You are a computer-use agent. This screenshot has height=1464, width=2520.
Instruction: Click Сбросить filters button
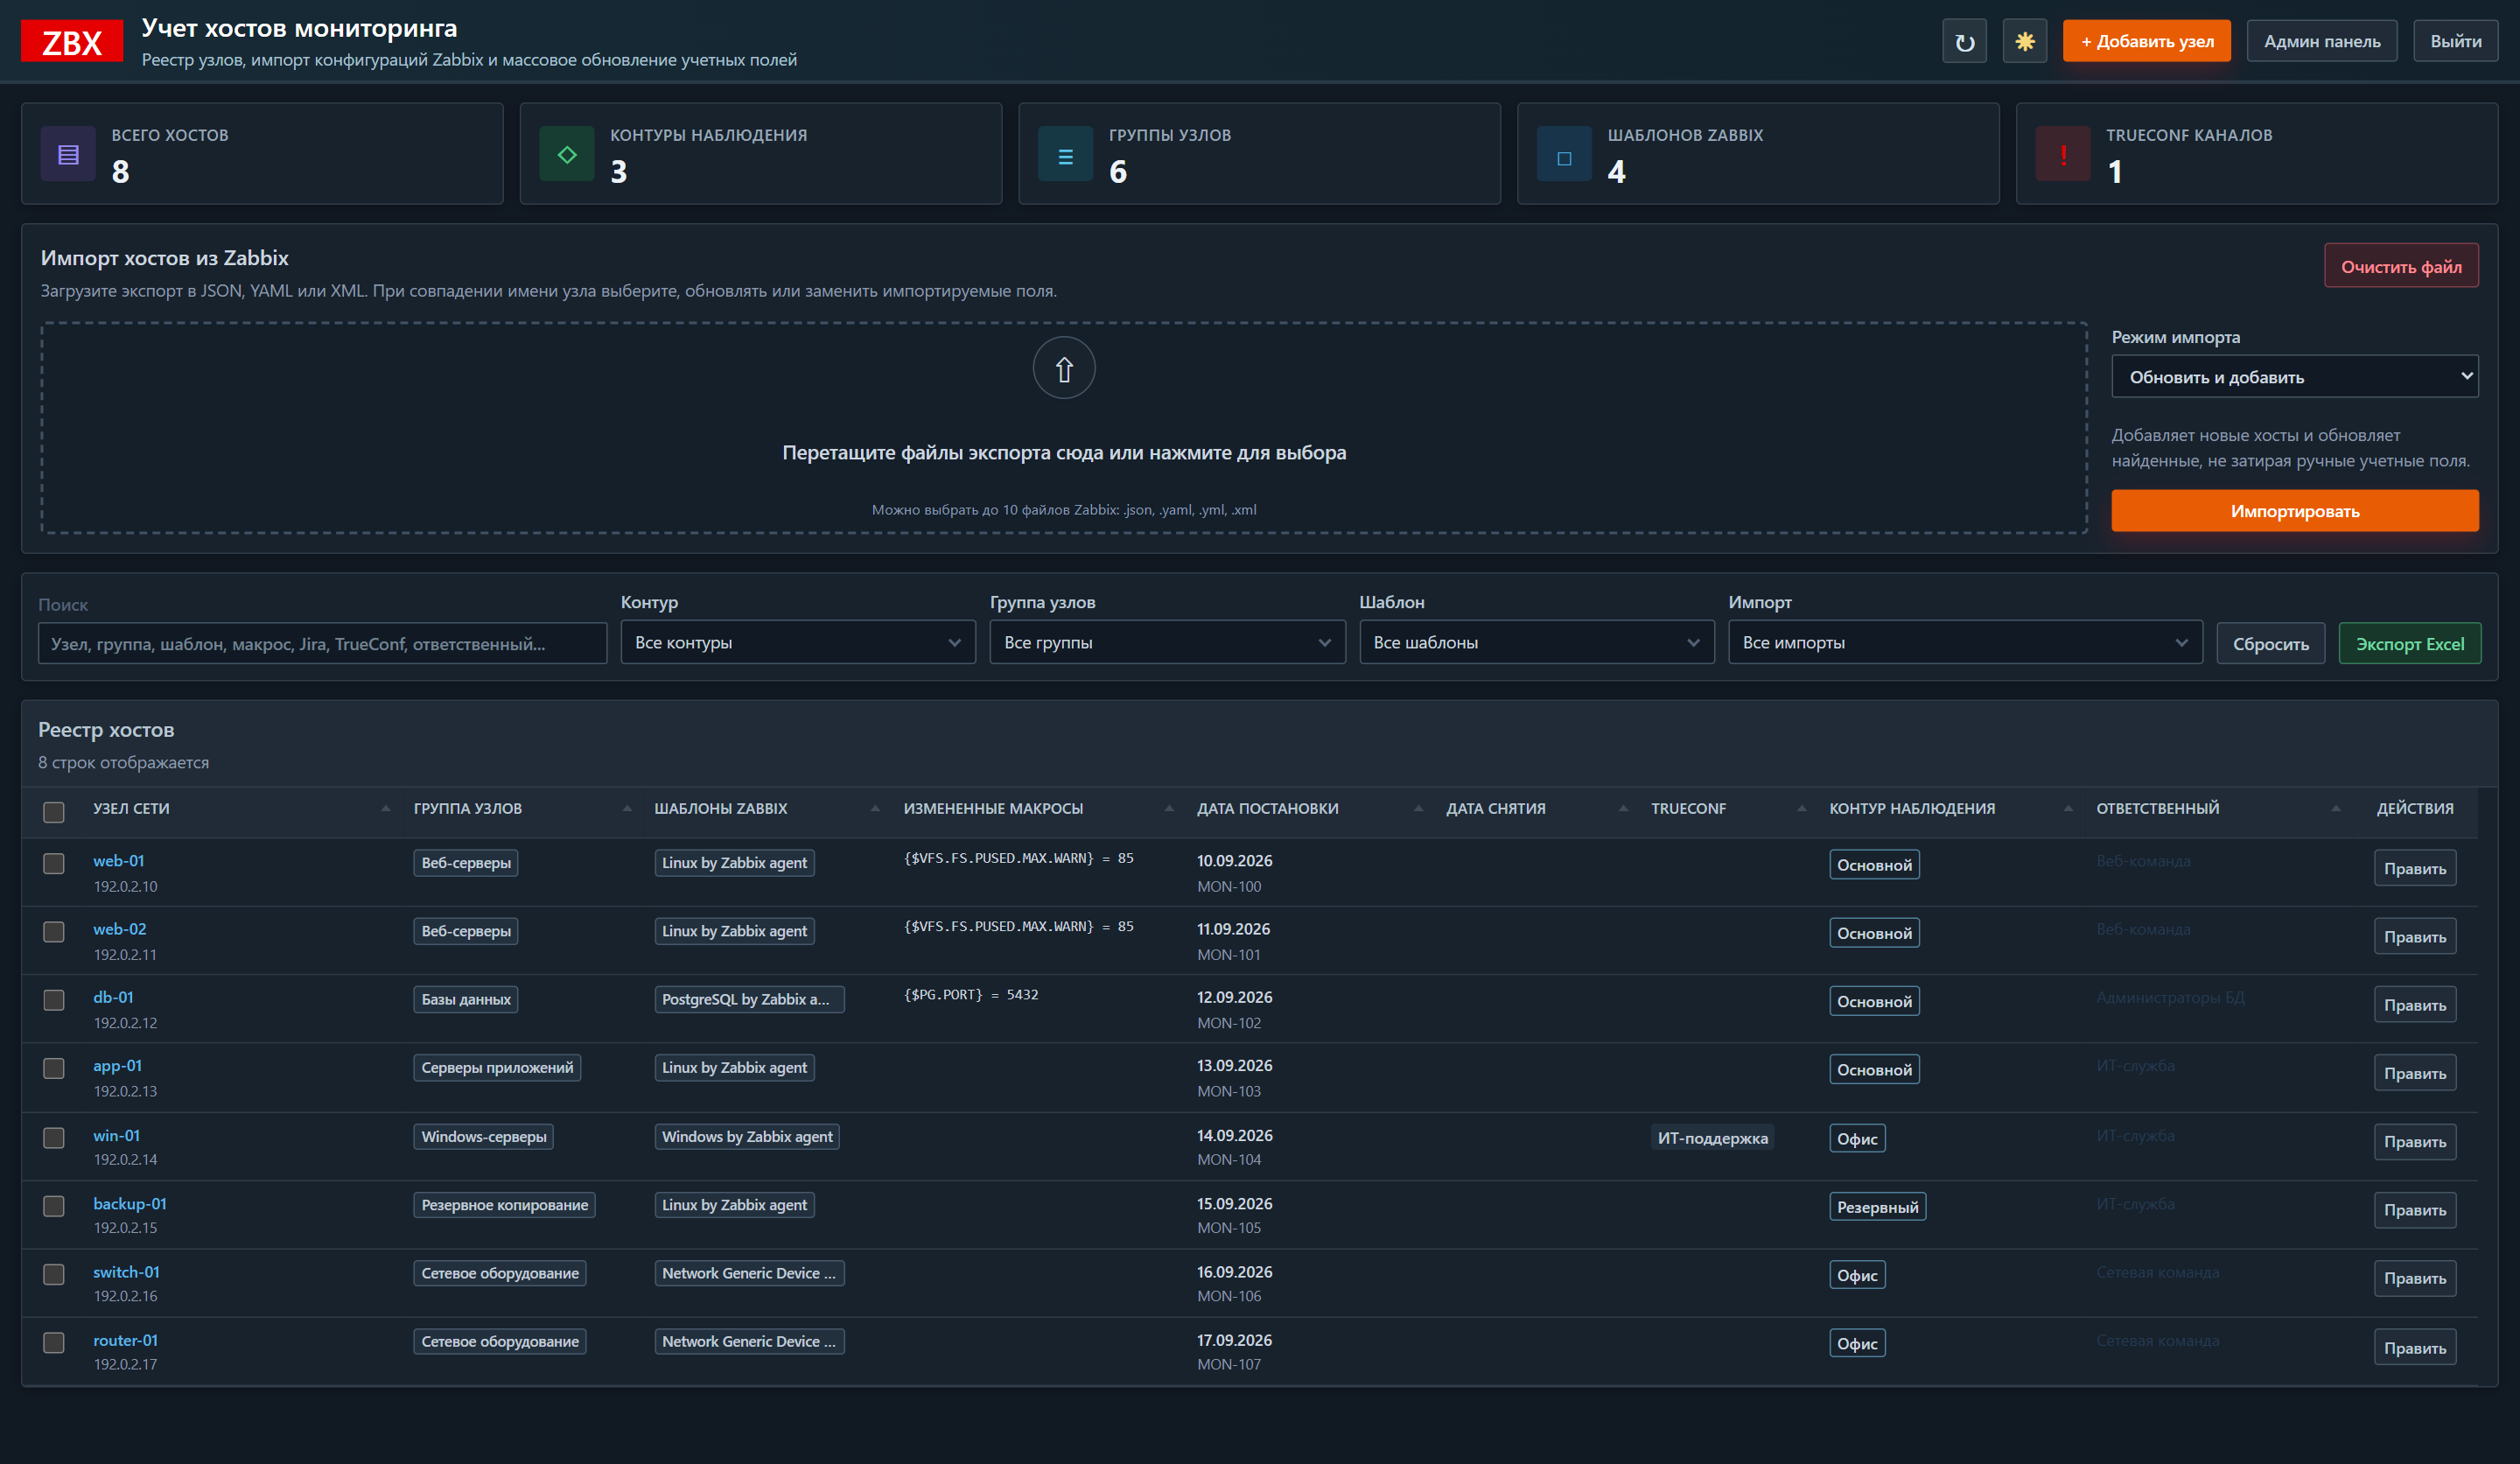click(2271, 644)
